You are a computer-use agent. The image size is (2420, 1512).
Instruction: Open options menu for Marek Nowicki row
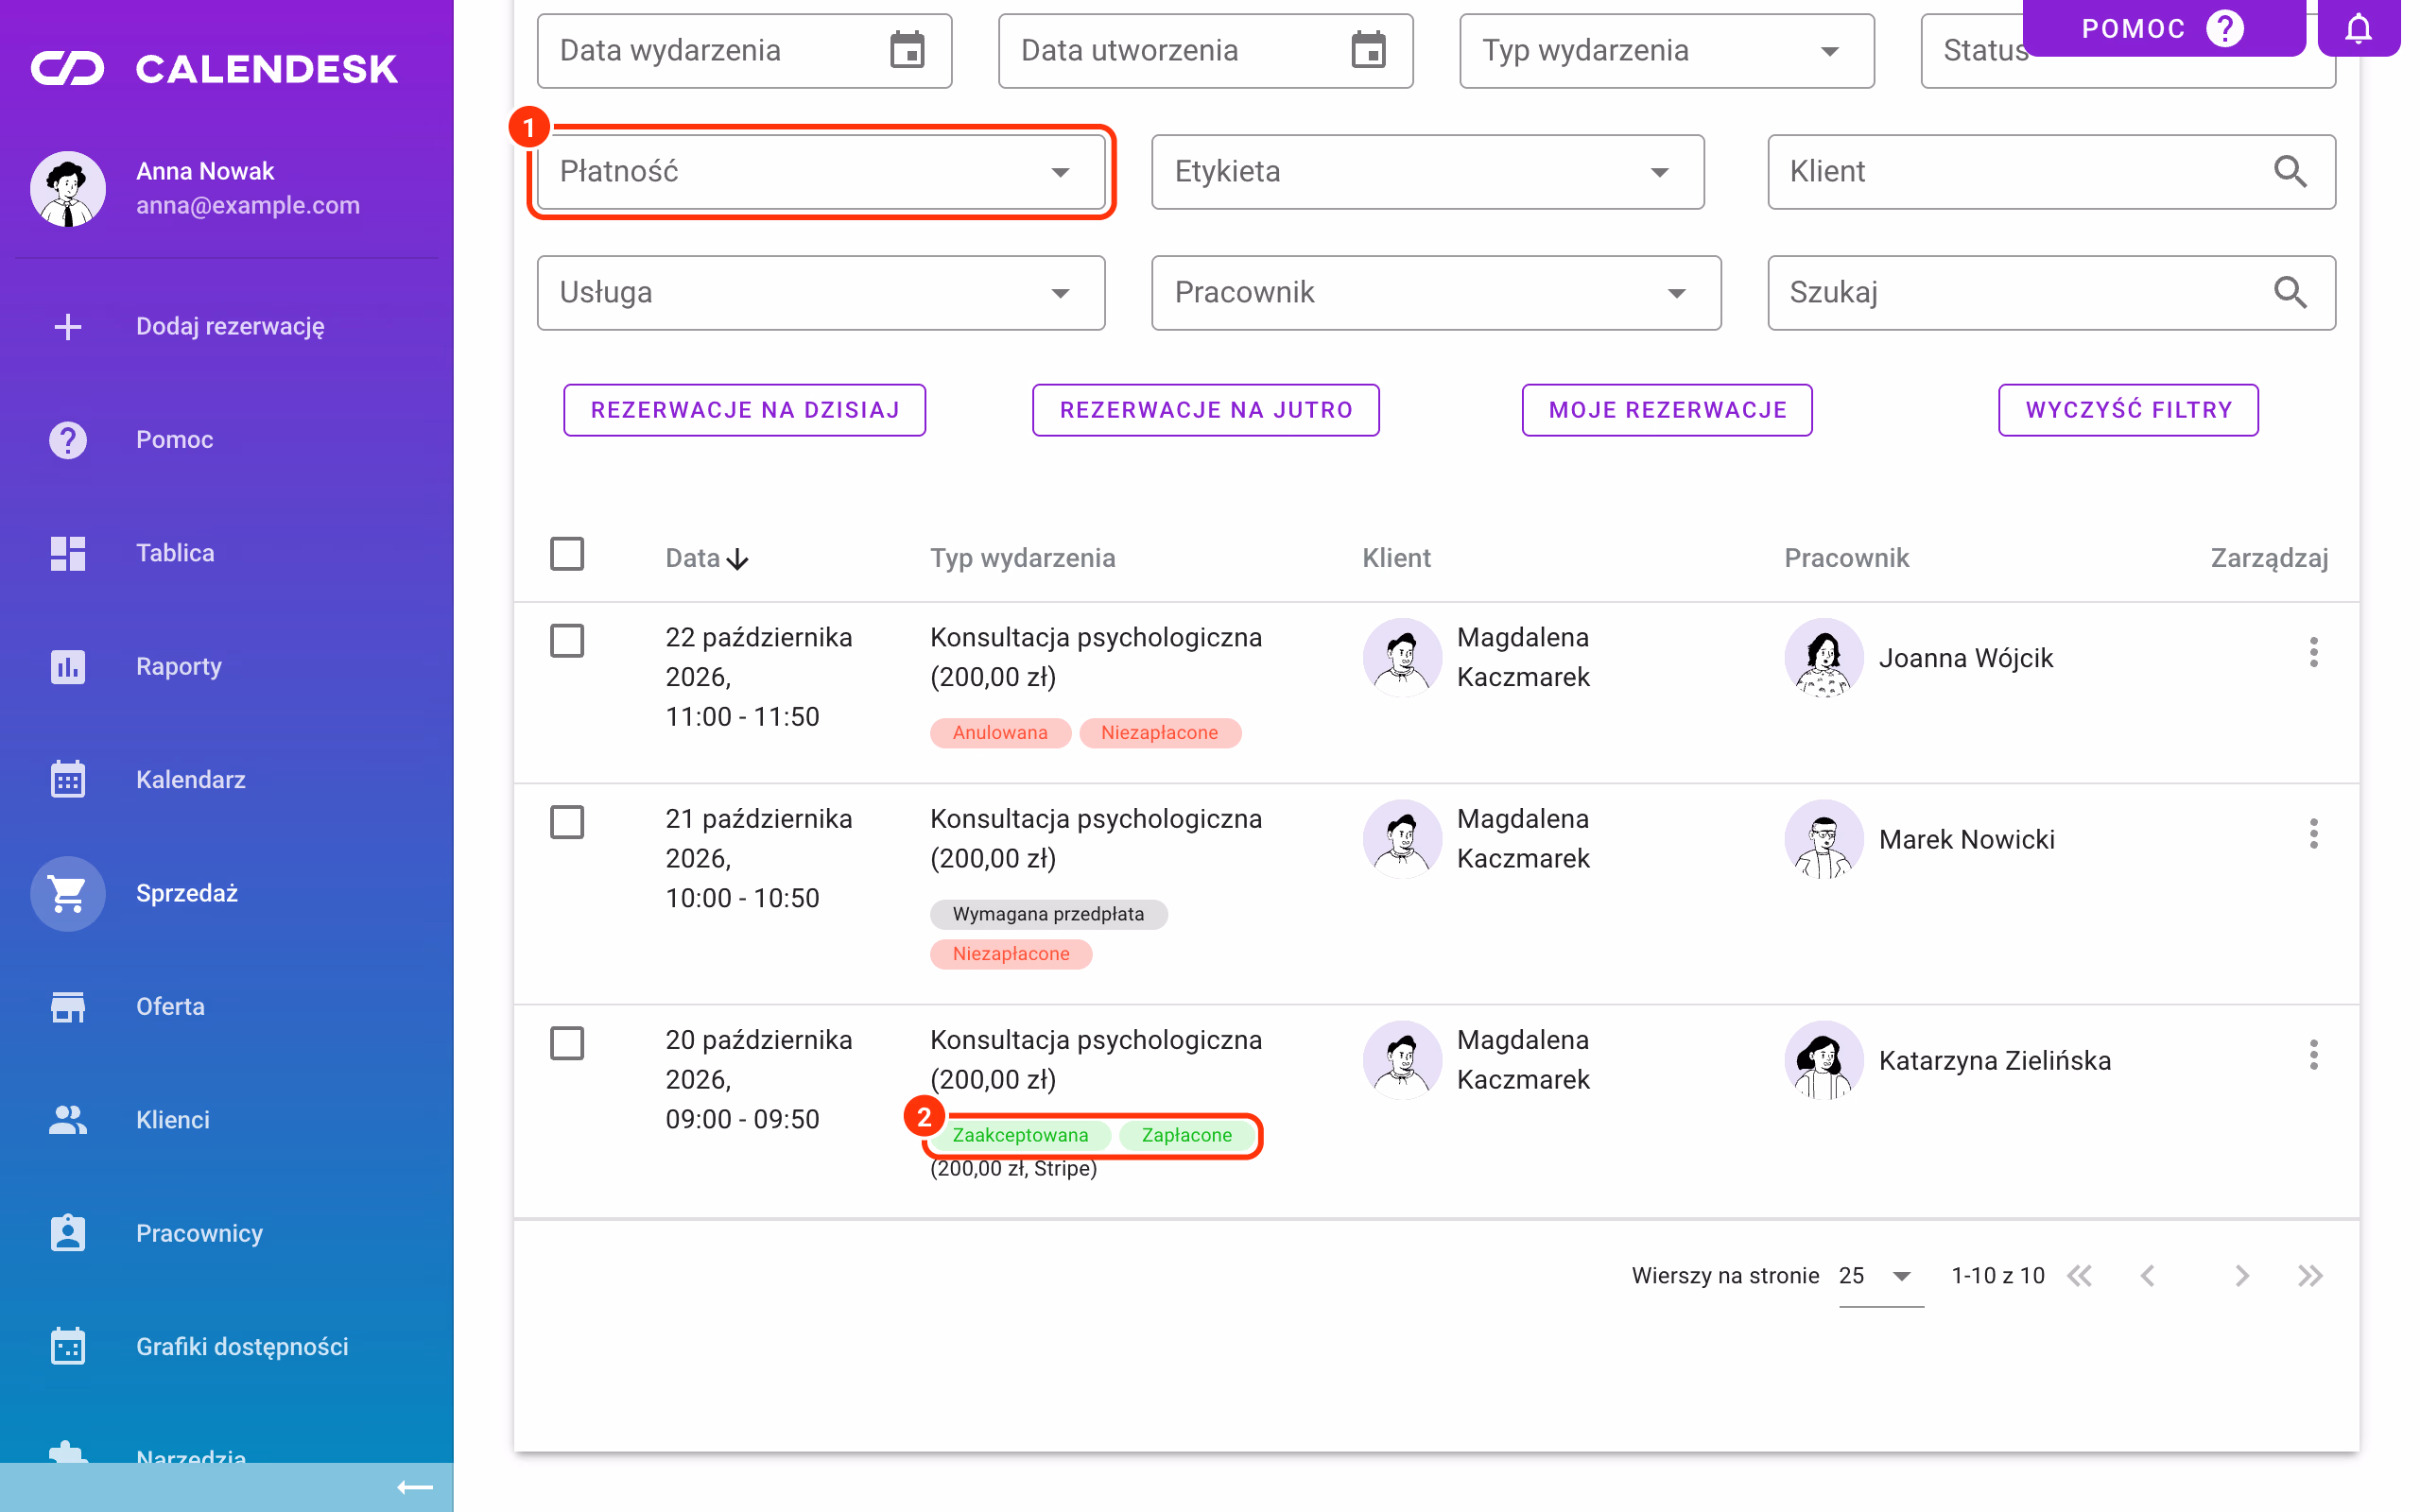[x=2313, y=834]
